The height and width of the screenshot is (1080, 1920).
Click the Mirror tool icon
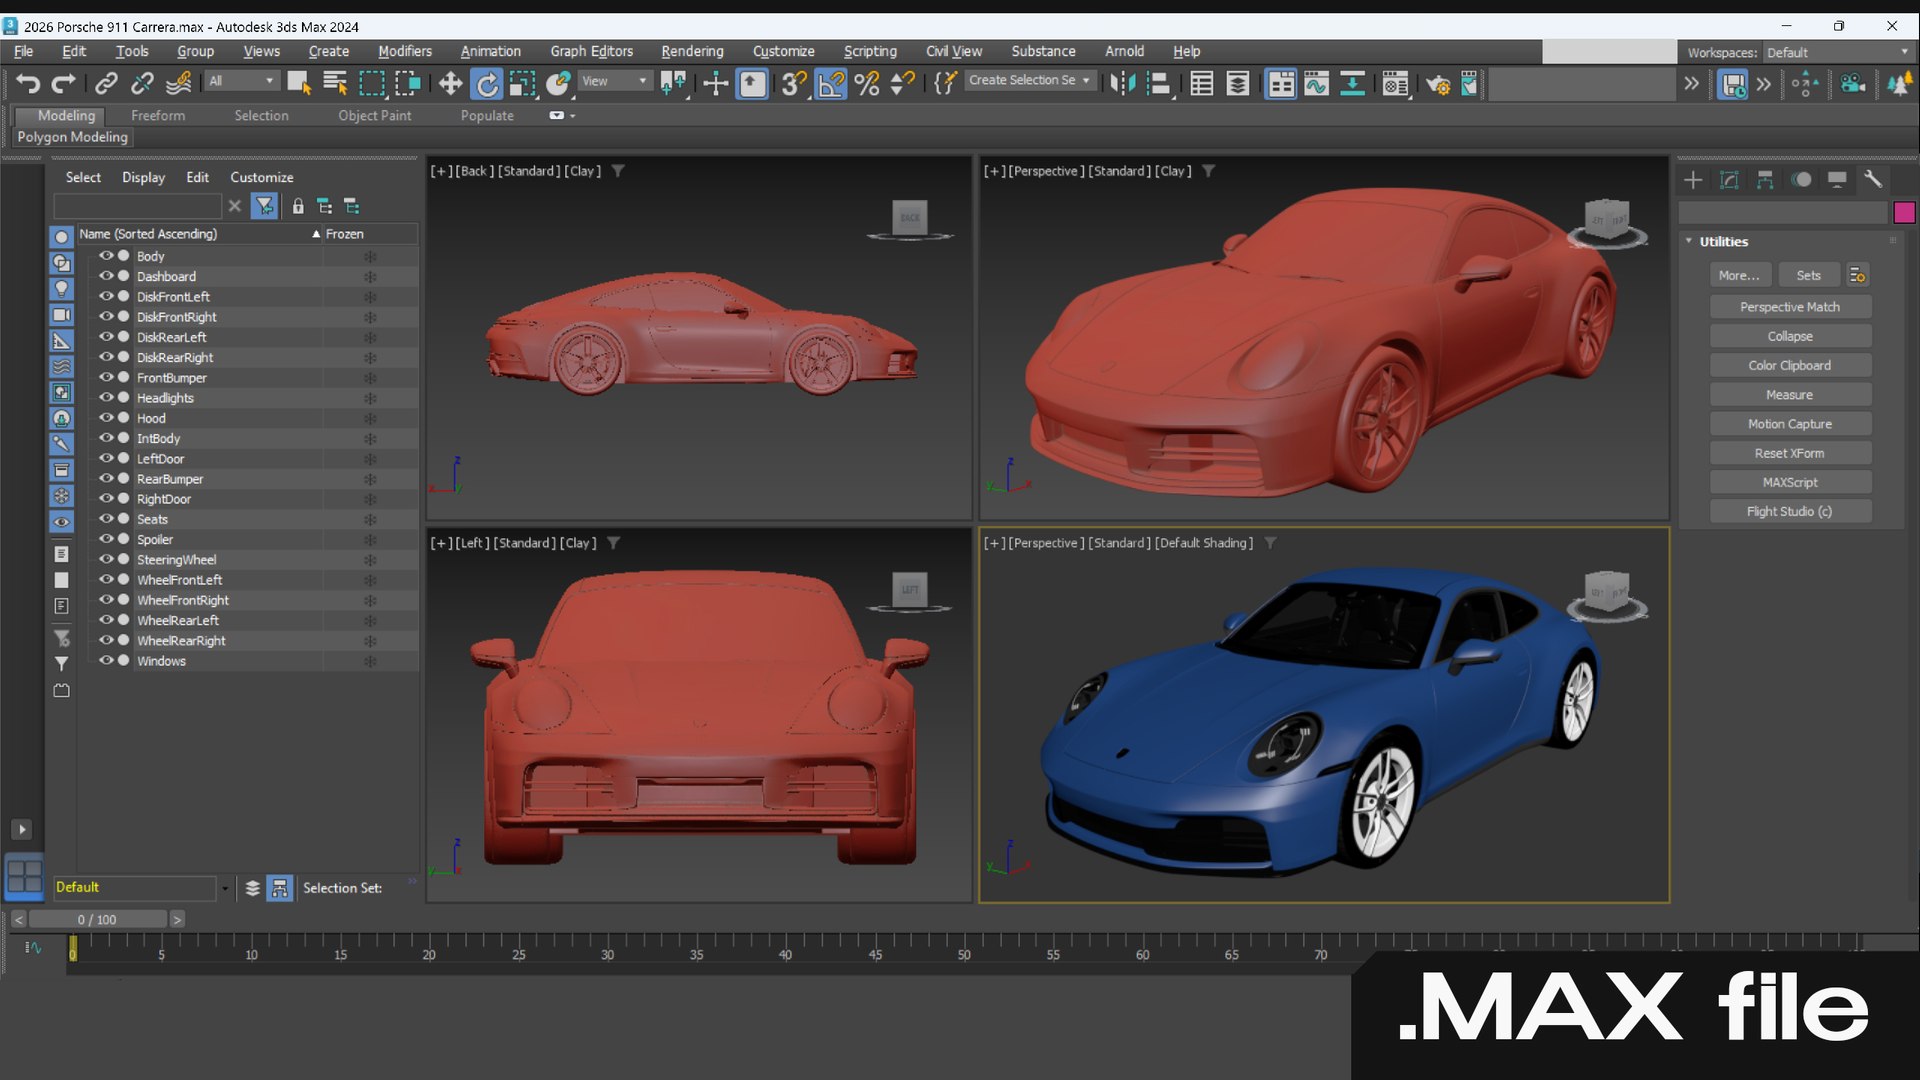click(1123, 84)
